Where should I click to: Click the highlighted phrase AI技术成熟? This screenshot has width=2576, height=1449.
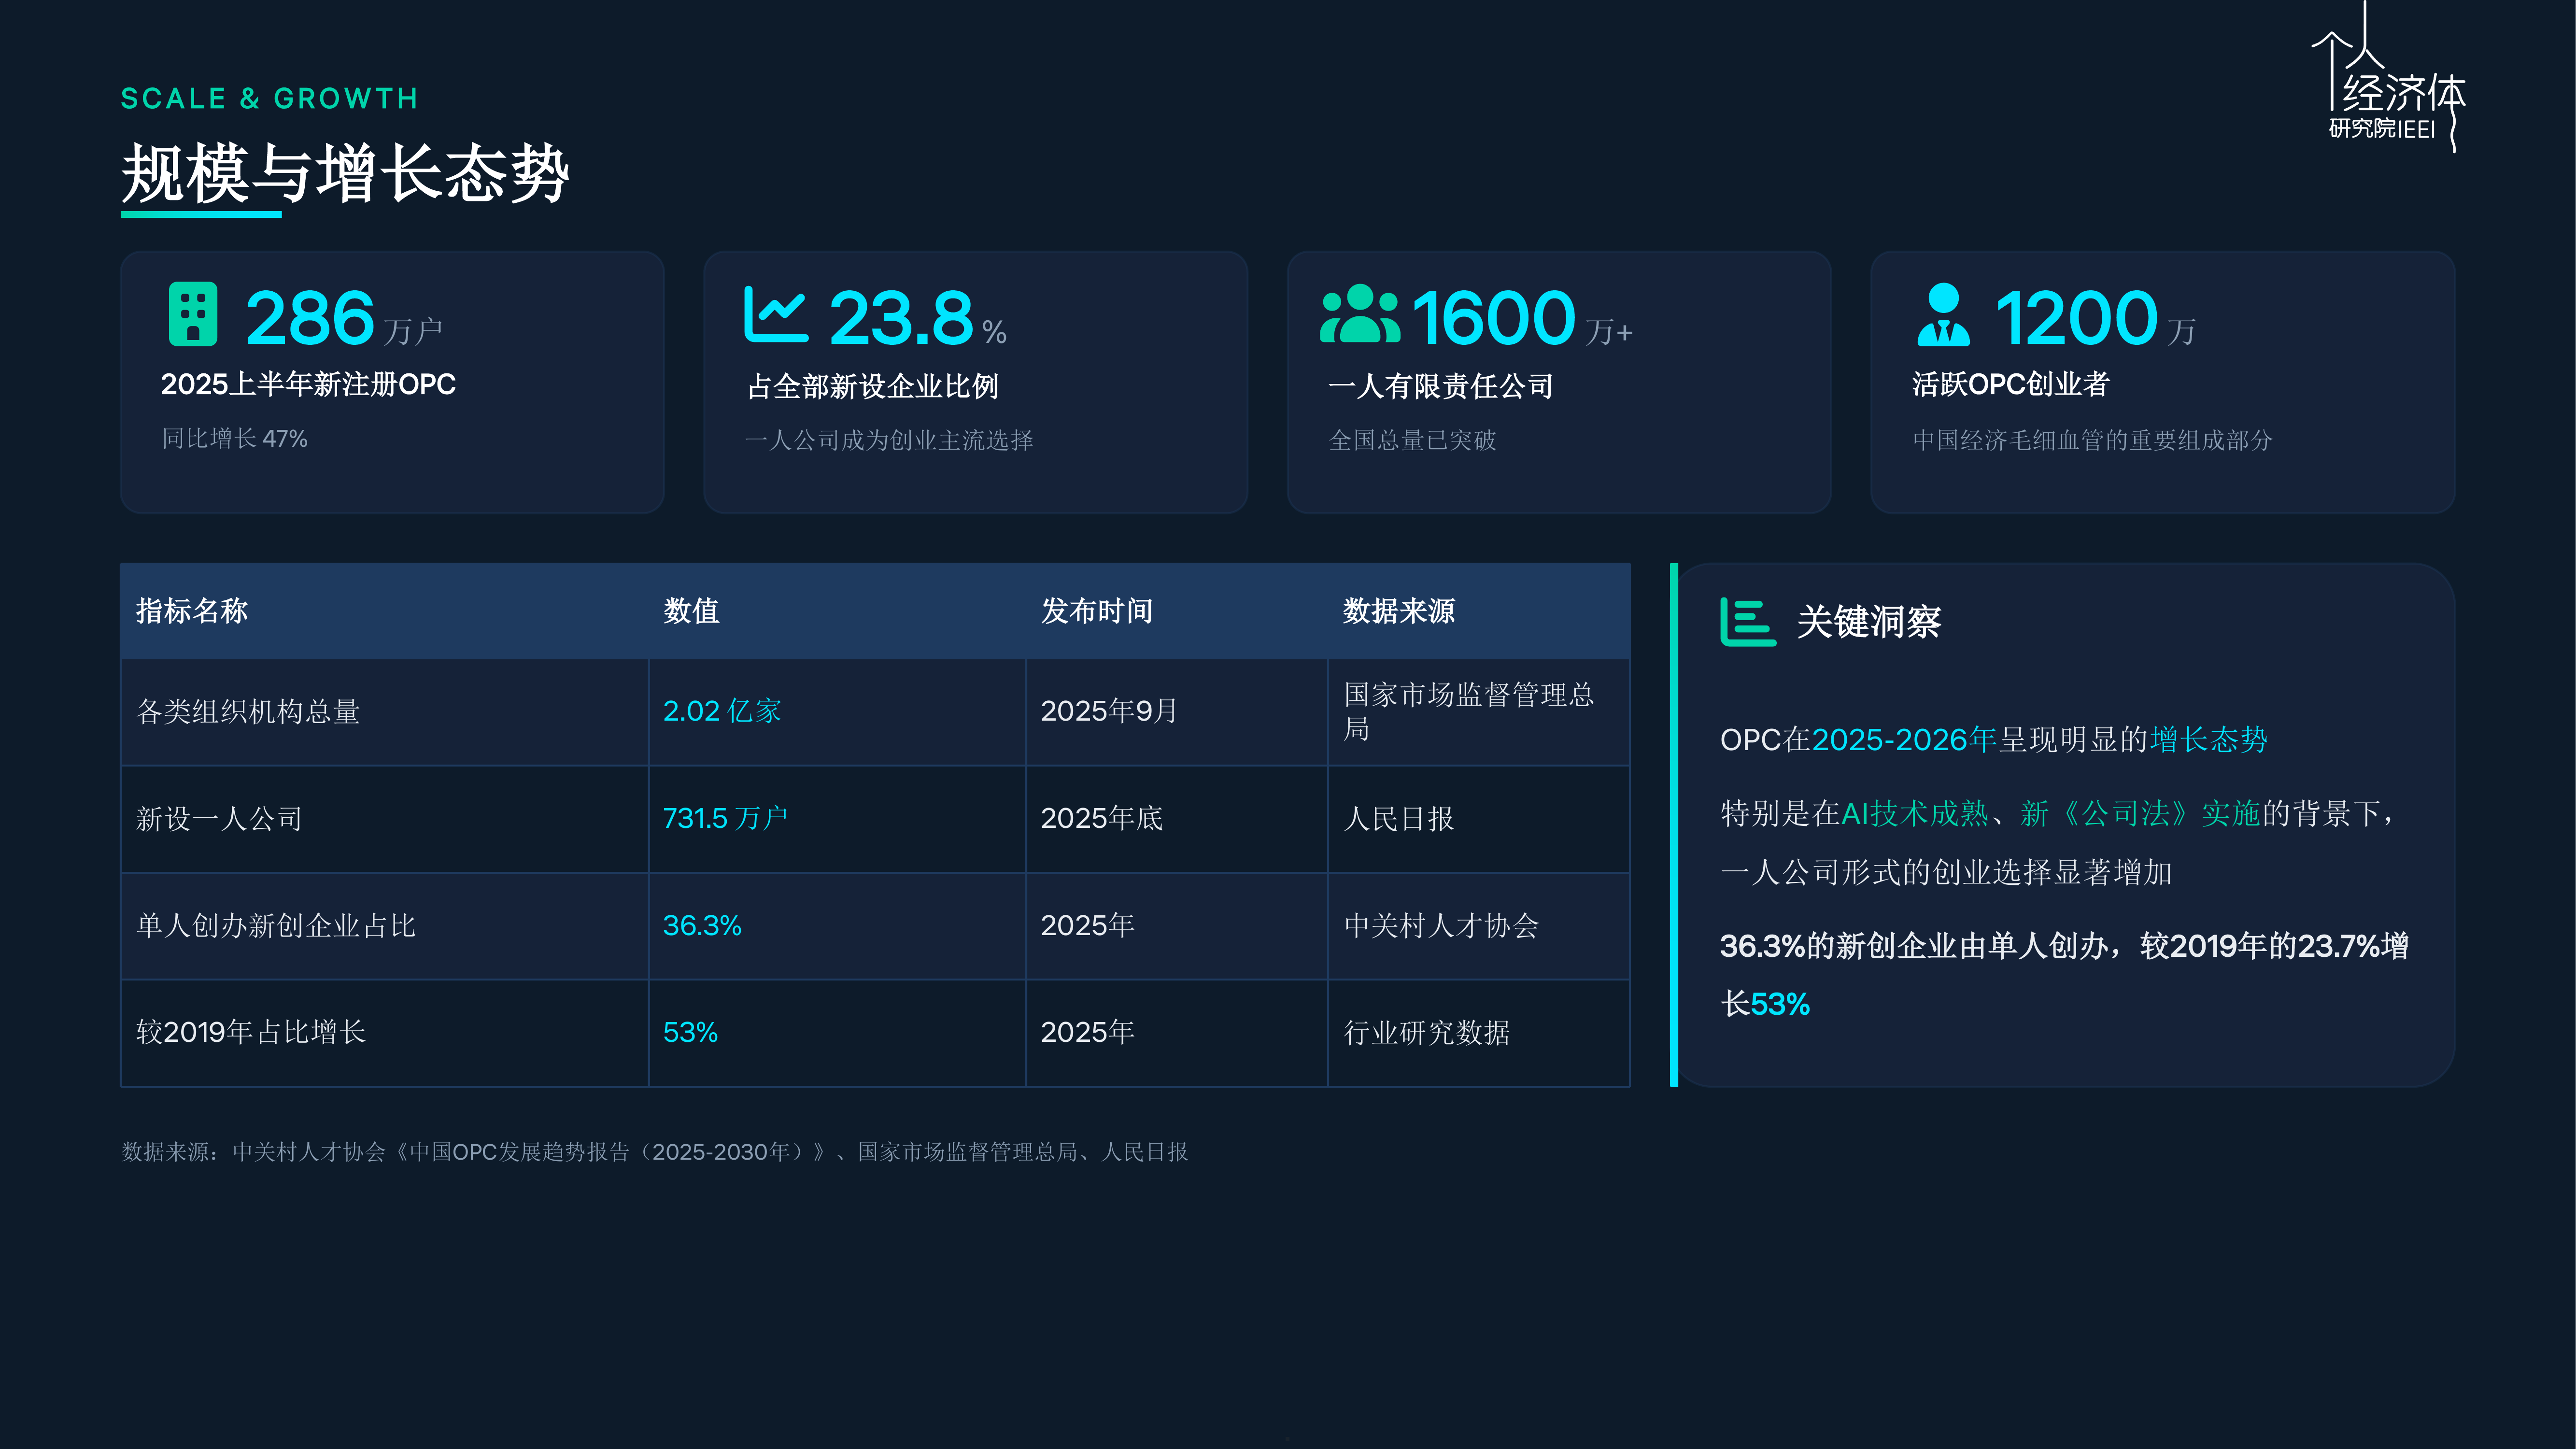pyautogui.click(x=1915, y=814)
